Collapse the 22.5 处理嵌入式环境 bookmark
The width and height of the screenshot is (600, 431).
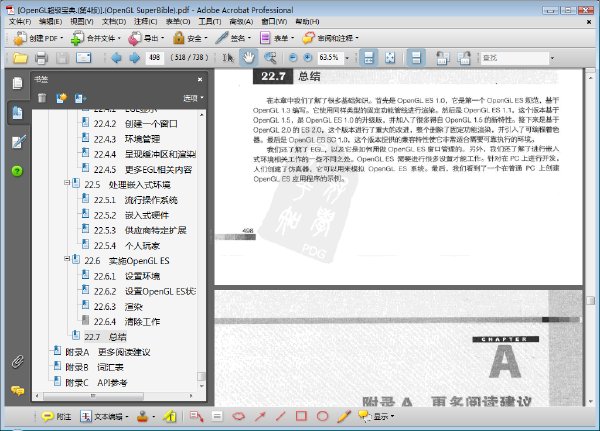(x=67, y=183)
